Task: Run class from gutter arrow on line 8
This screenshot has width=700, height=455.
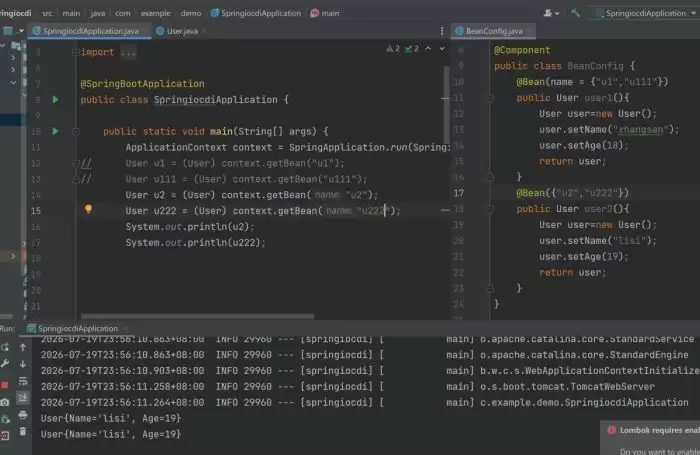Action: click(55, 100)
